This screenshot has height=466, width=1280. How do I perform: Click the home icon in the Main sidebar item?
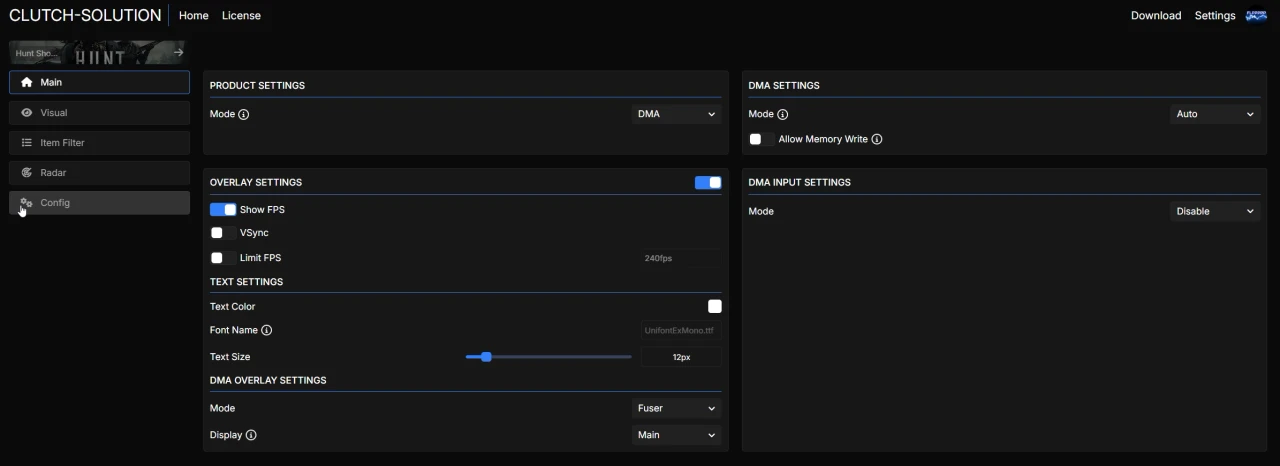tap(27, 82)
